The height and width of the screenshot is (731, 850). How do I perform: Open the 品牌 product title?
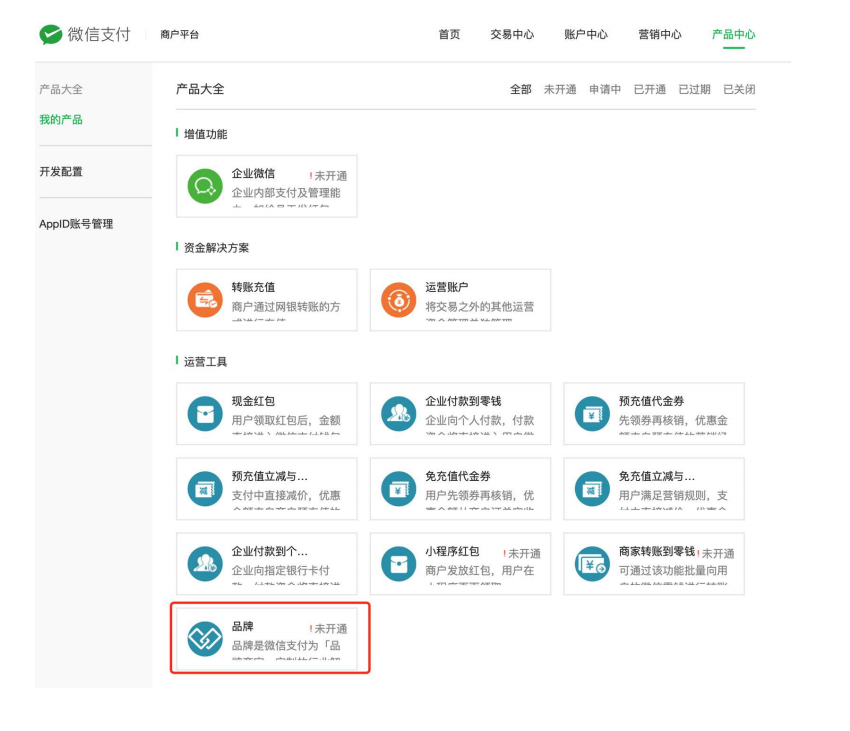[x=242, y=626]
